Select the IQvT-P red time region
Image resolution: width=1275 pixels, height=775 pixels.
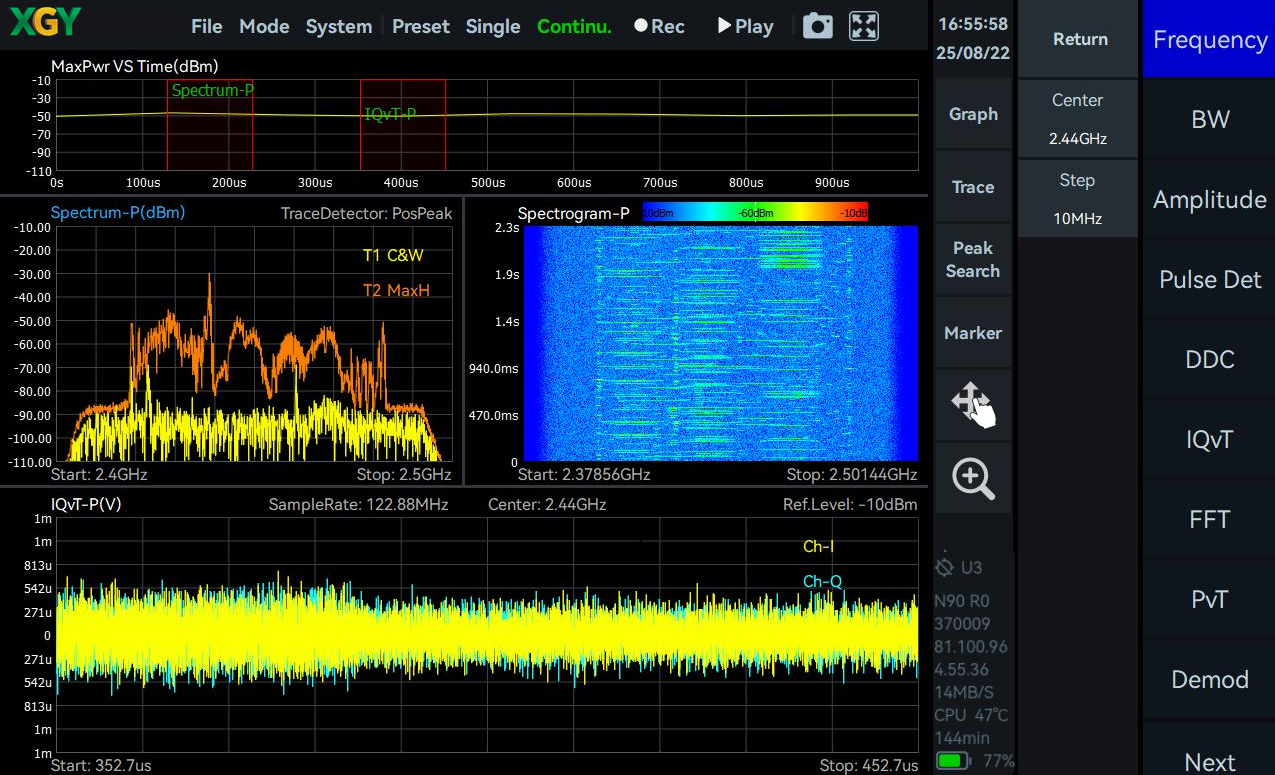point(403,125)
